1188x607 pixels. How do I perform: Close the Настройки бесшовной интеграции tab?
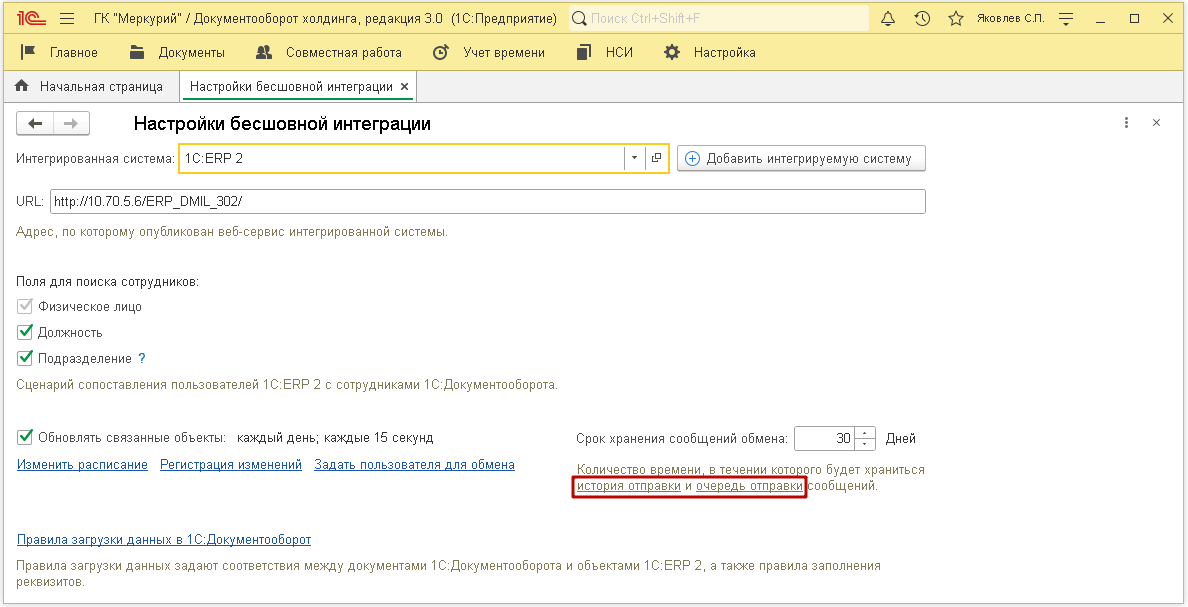[405, 86]
